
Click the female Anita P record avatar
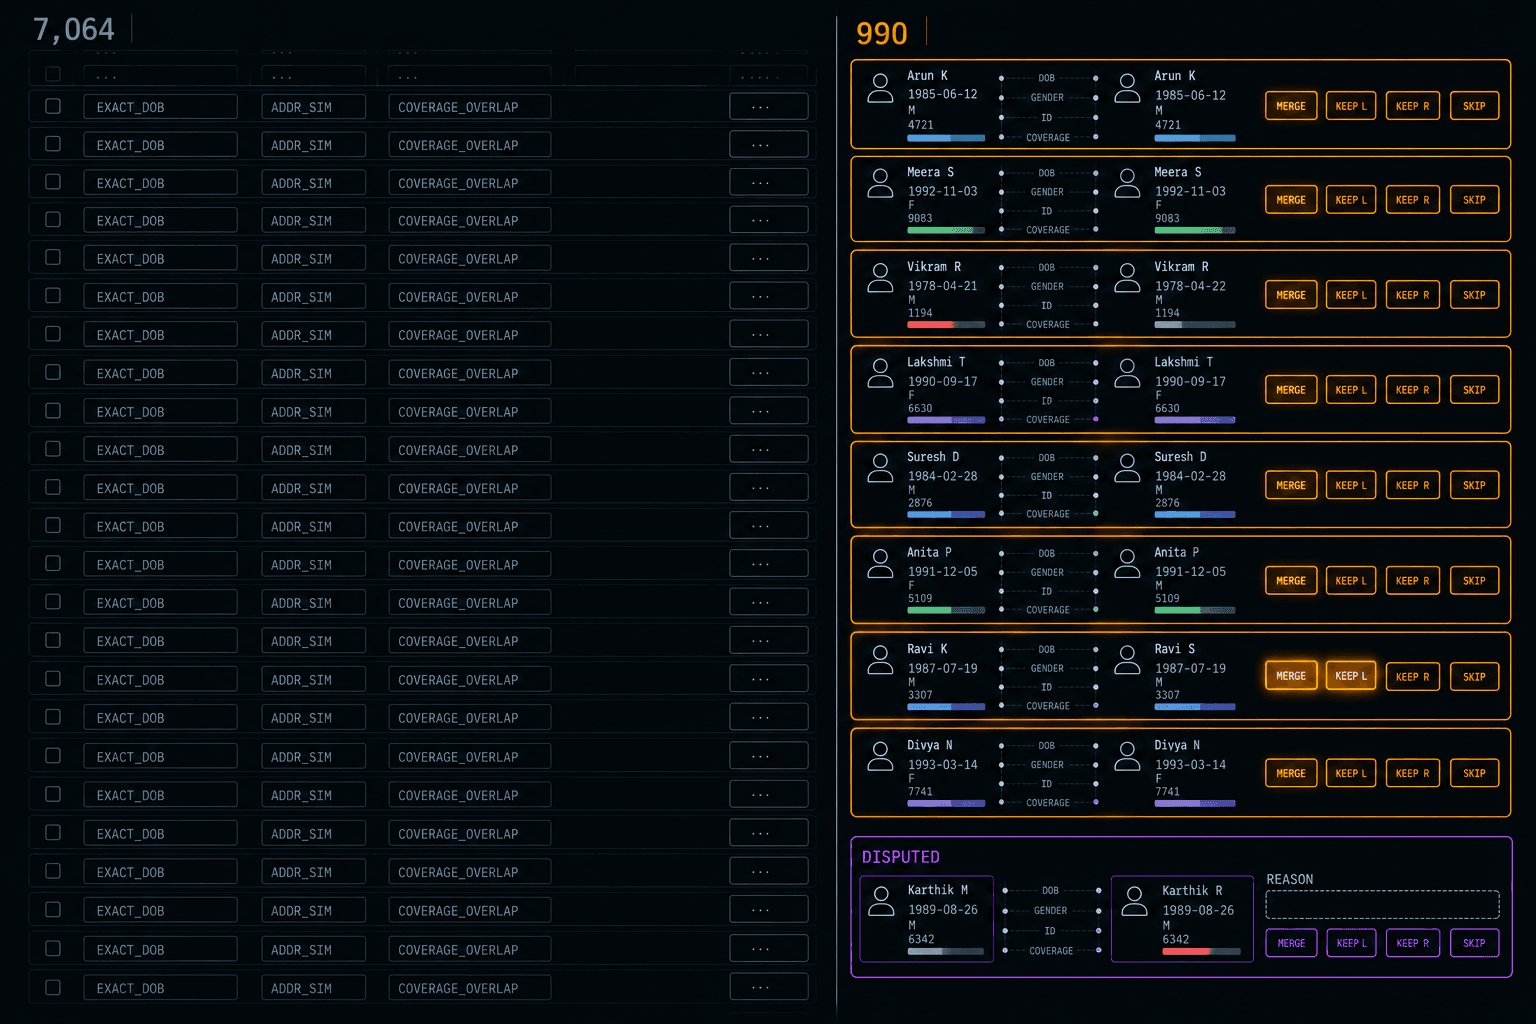pyautogui.click(x=880, y=564)
